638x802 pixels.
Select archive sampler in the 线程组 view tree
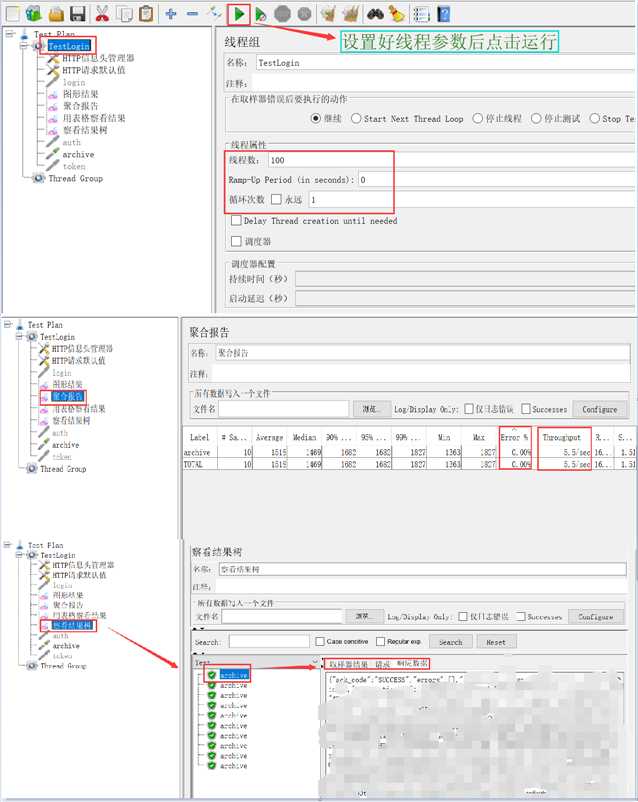point(78,154)
